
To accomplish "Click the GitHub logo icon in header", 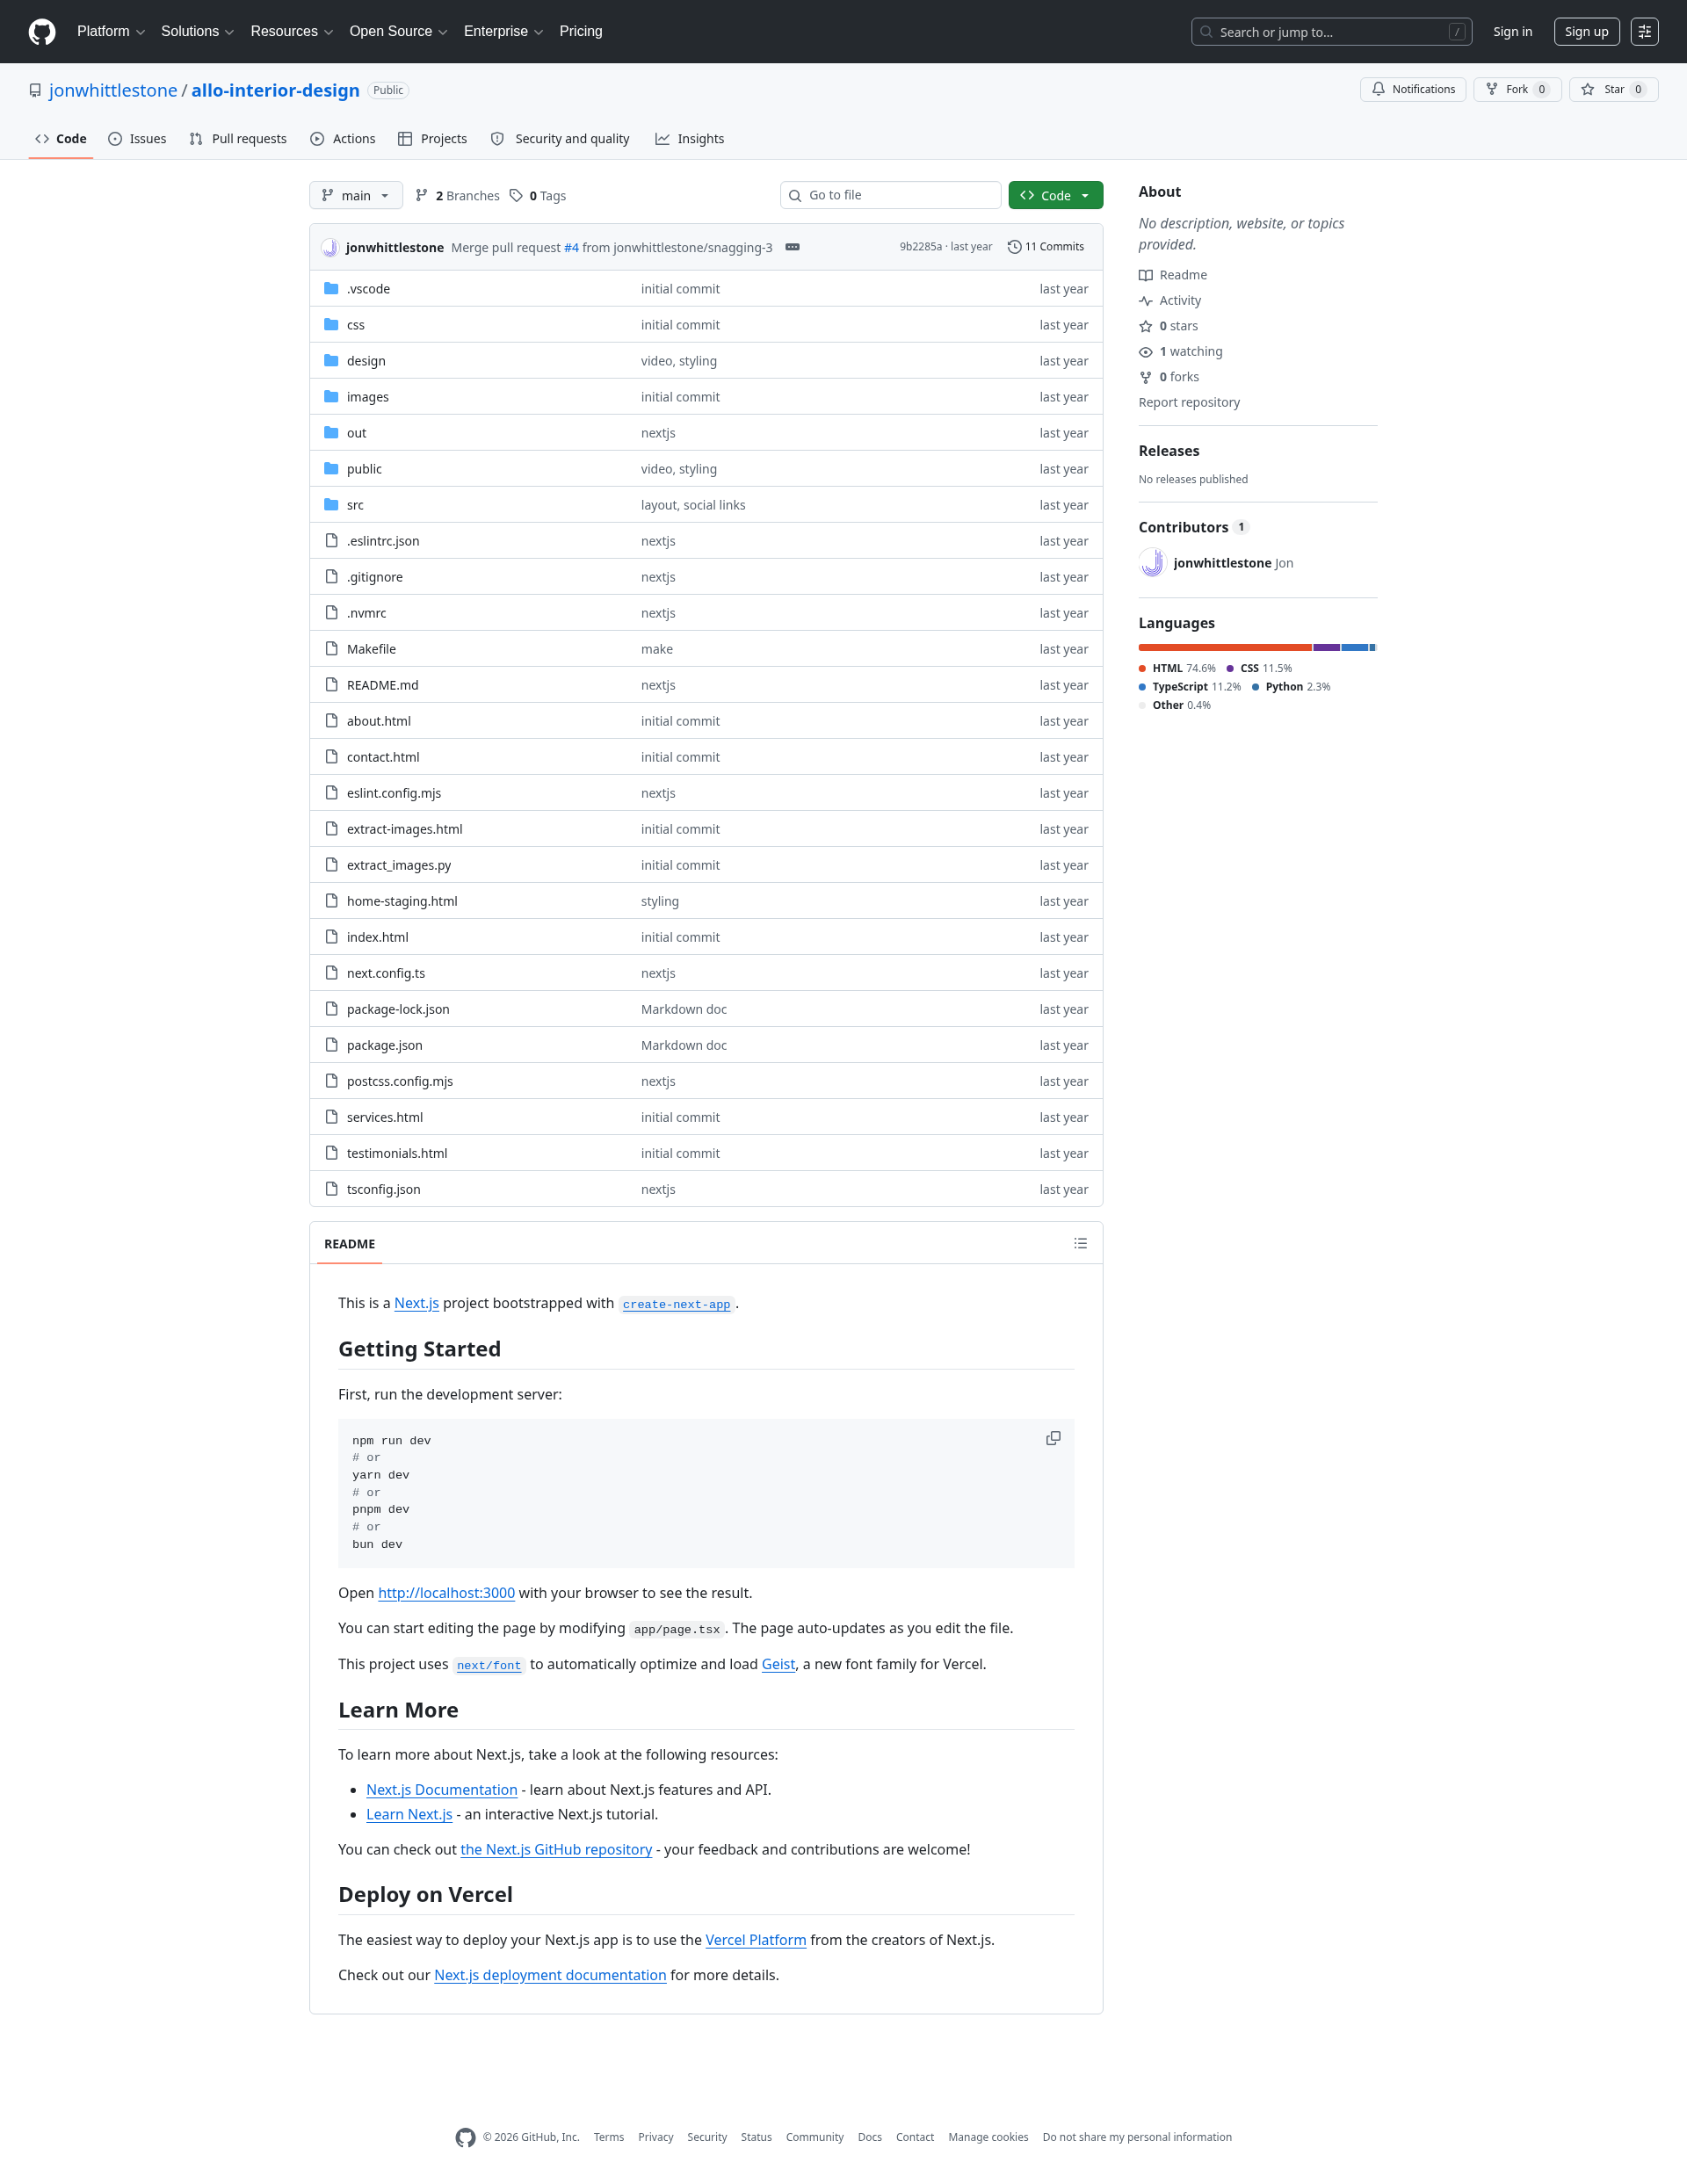I will (42, 32).
